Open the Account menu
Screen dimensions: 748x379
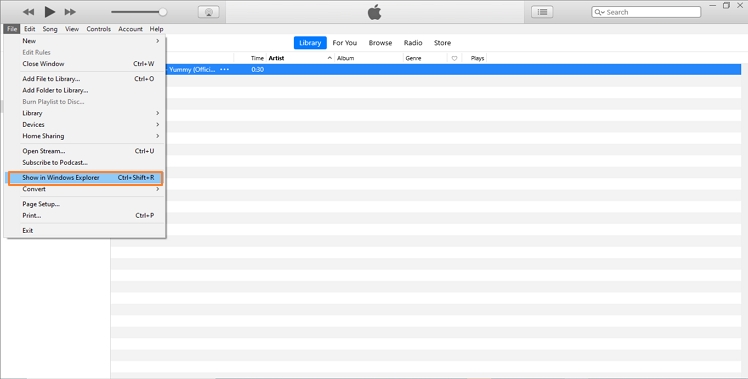pyautogui.click(x=130, y=29)
